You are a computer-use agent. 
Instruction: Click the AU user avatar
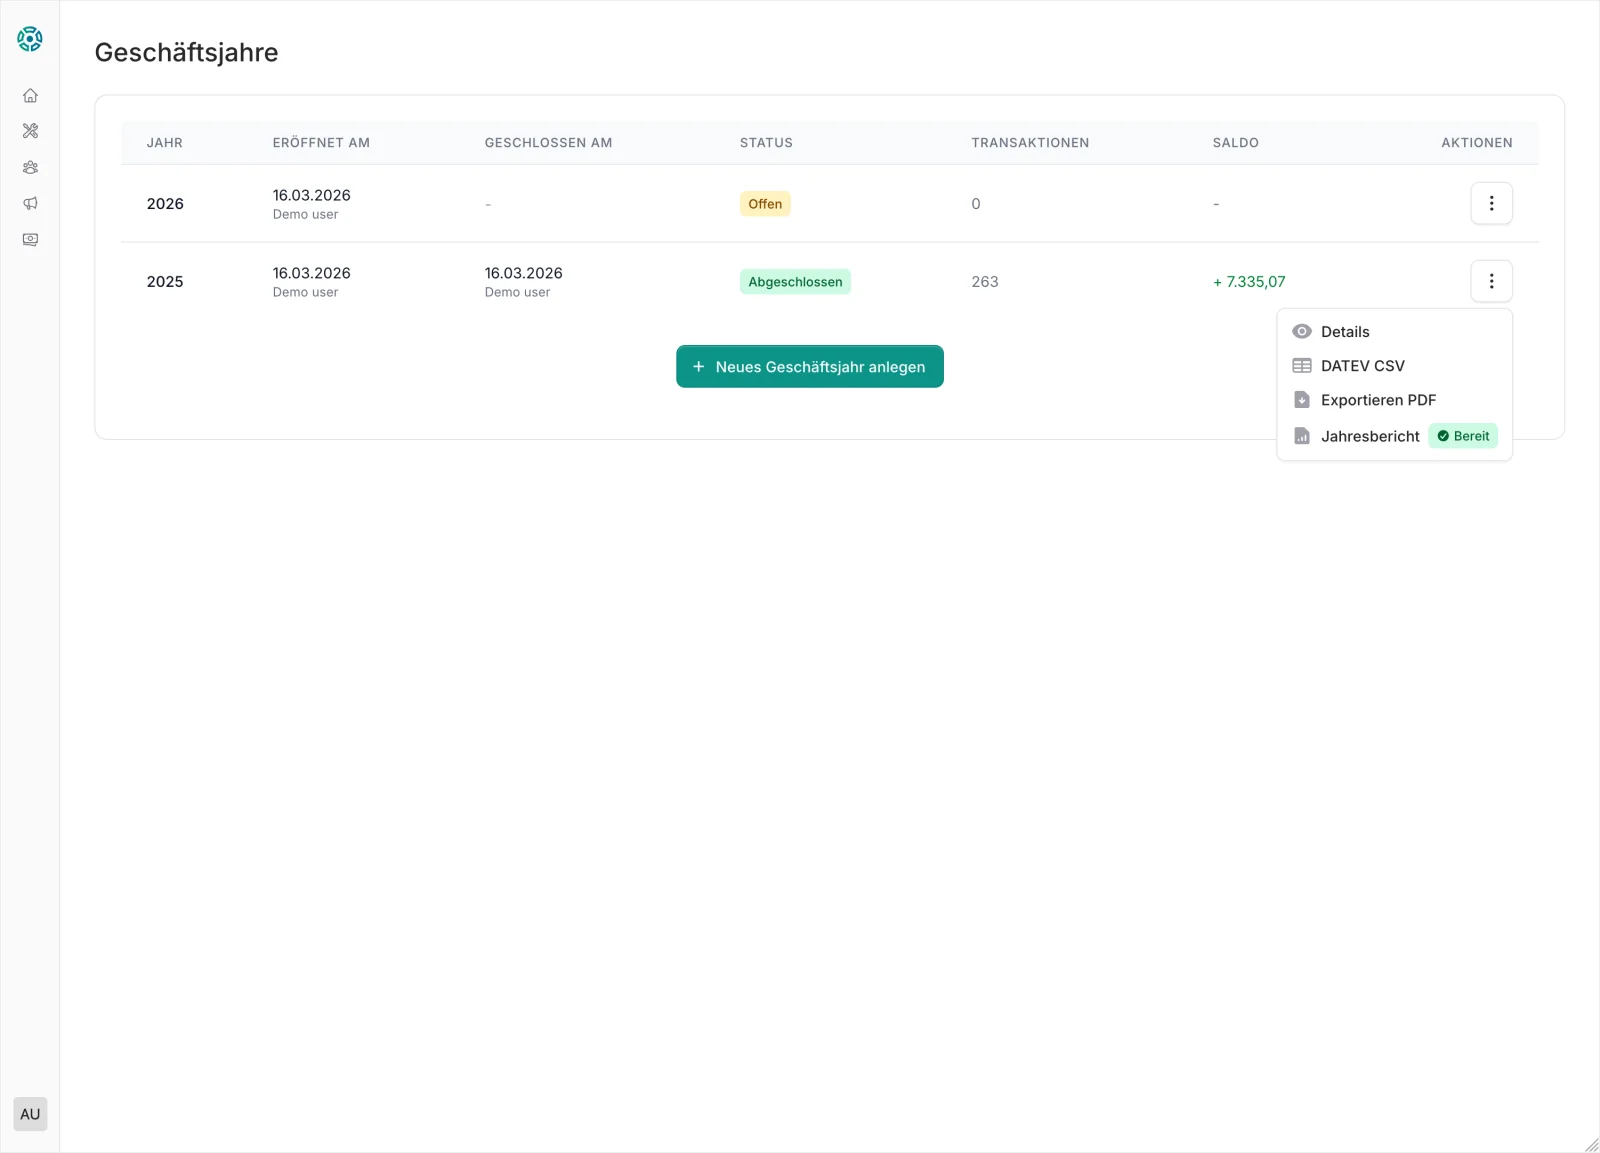[30, 1114]
